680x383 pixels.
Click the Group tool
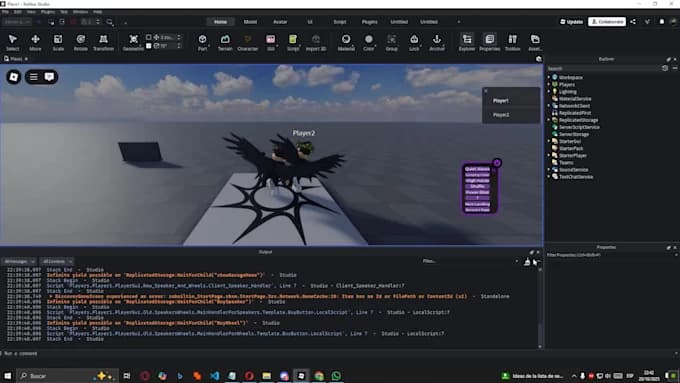pos(392,43)
